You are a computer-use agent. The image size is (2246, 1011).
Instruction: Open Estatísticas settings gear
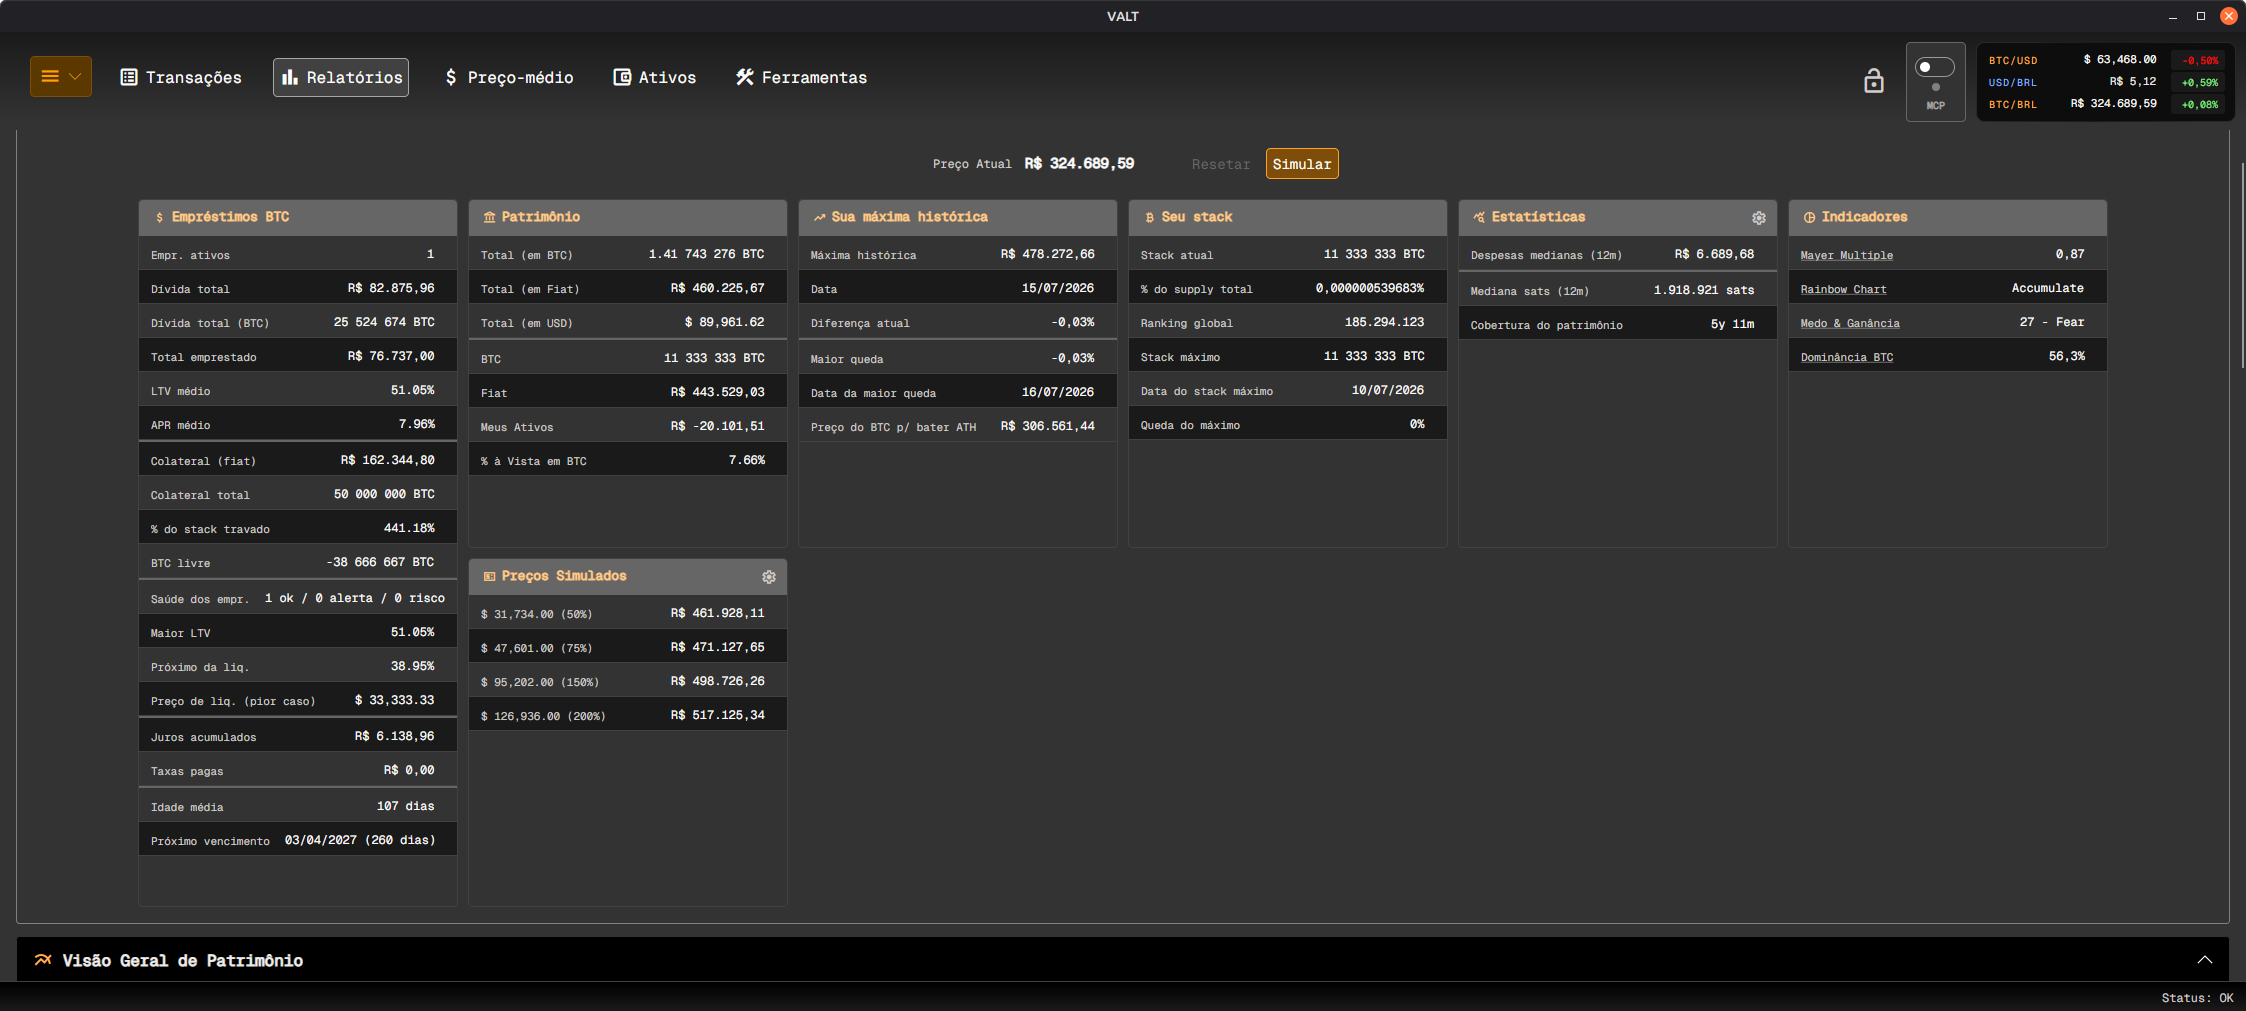click(1759, 218)
